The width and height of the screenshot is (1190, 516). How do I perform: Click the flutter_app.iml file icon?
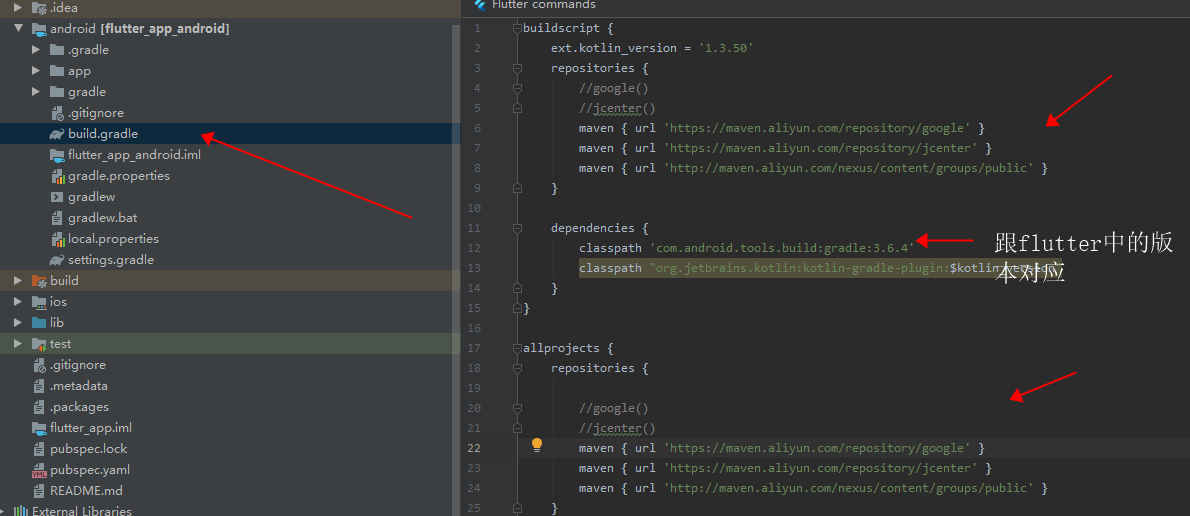(x=39, y=428)
